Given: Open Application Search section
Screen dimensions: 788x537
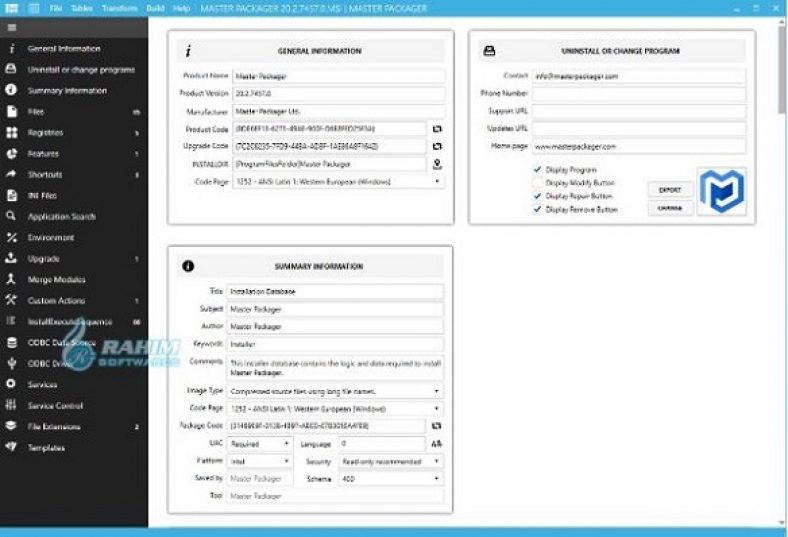Looking at the screenshot, I should (74, 217).
